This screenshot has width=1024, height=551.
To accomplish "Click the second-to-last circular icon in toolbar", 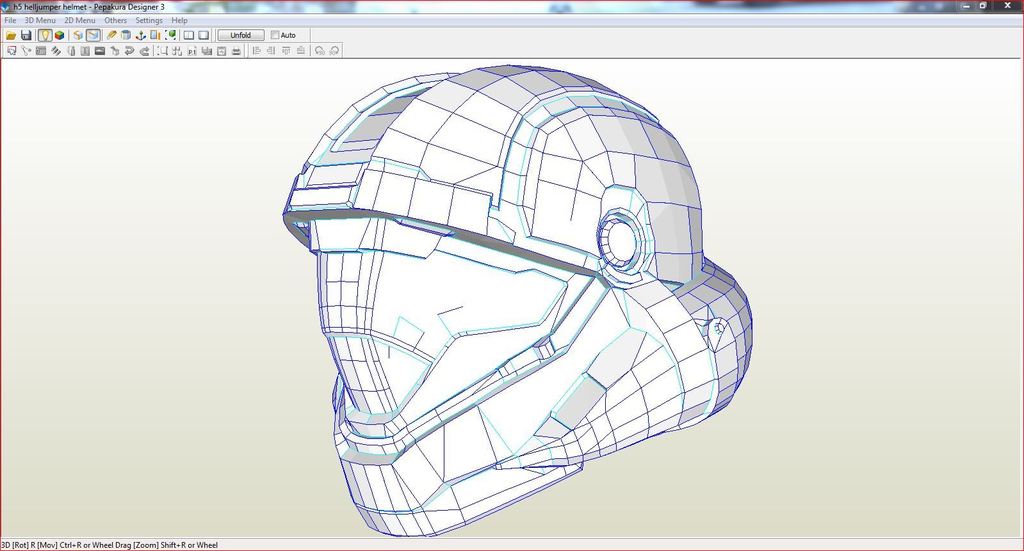I will click(319, 50).
